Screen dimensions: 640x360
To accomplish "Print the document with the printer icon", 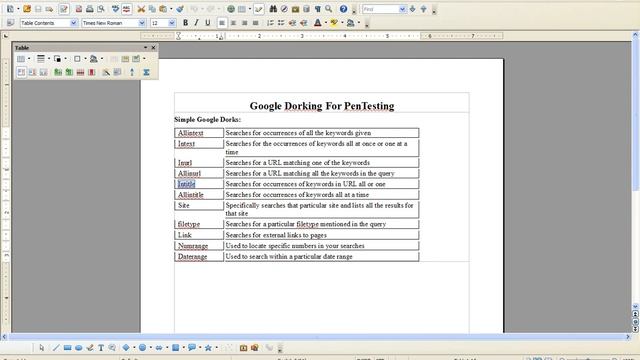I will pos(89,9).
